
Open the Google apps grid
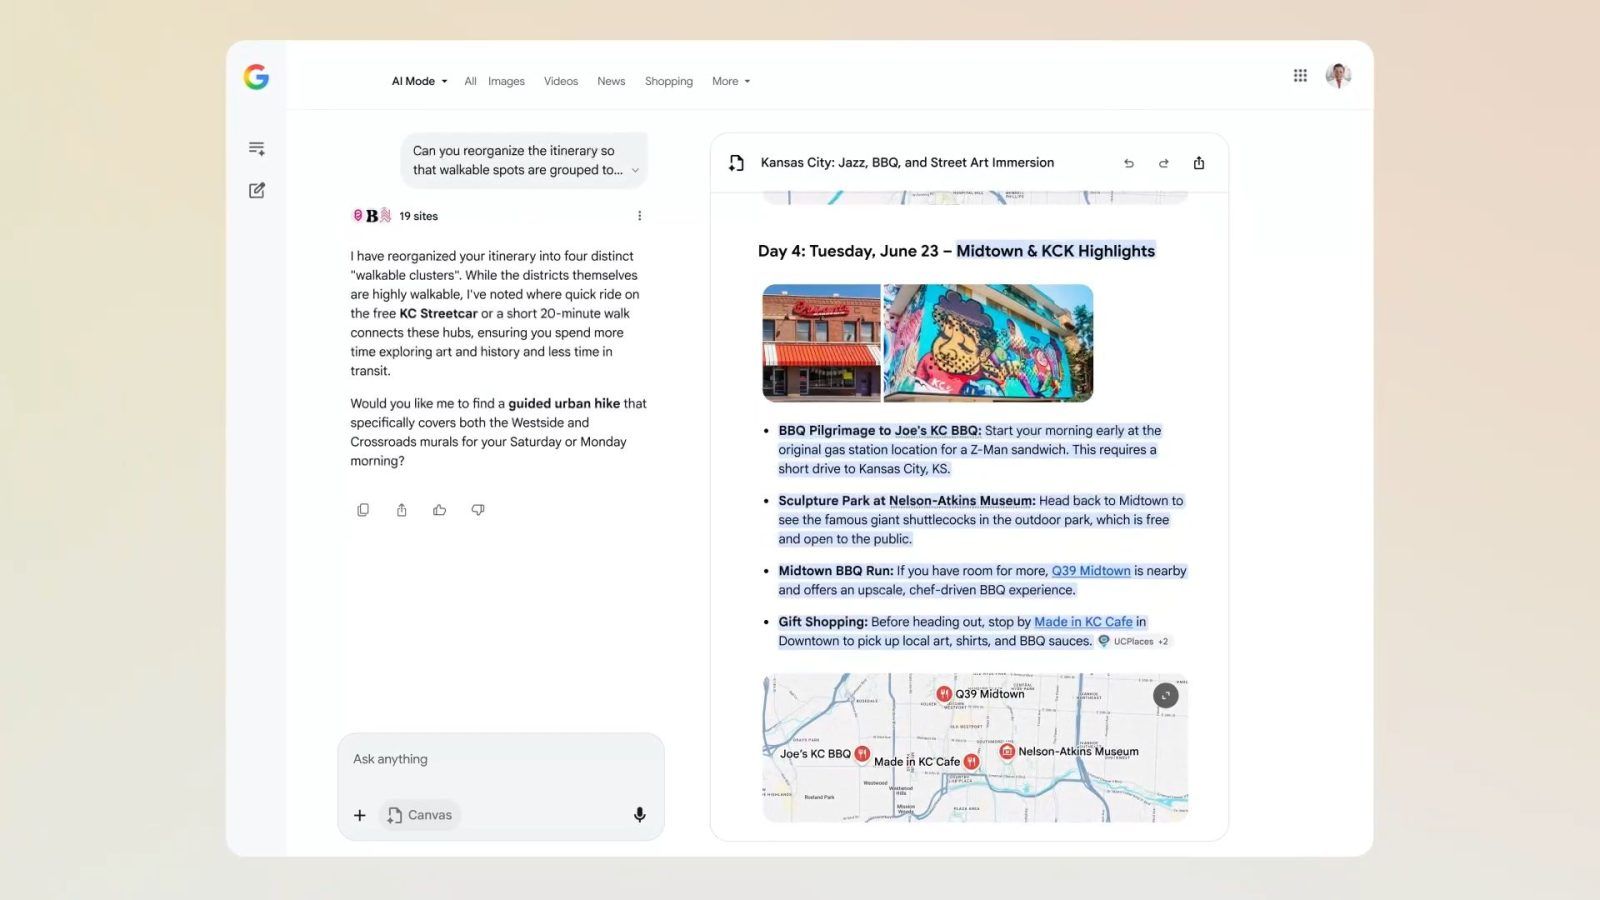(x=1300, y=75)
